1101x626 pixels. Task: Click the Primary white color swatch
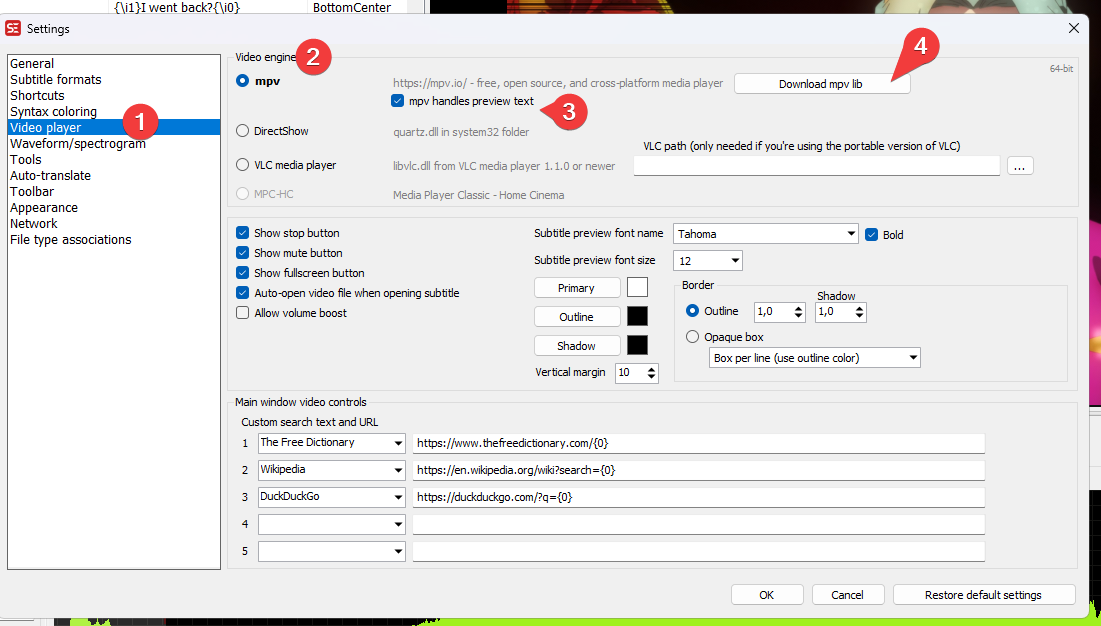(x=637, y=288)
